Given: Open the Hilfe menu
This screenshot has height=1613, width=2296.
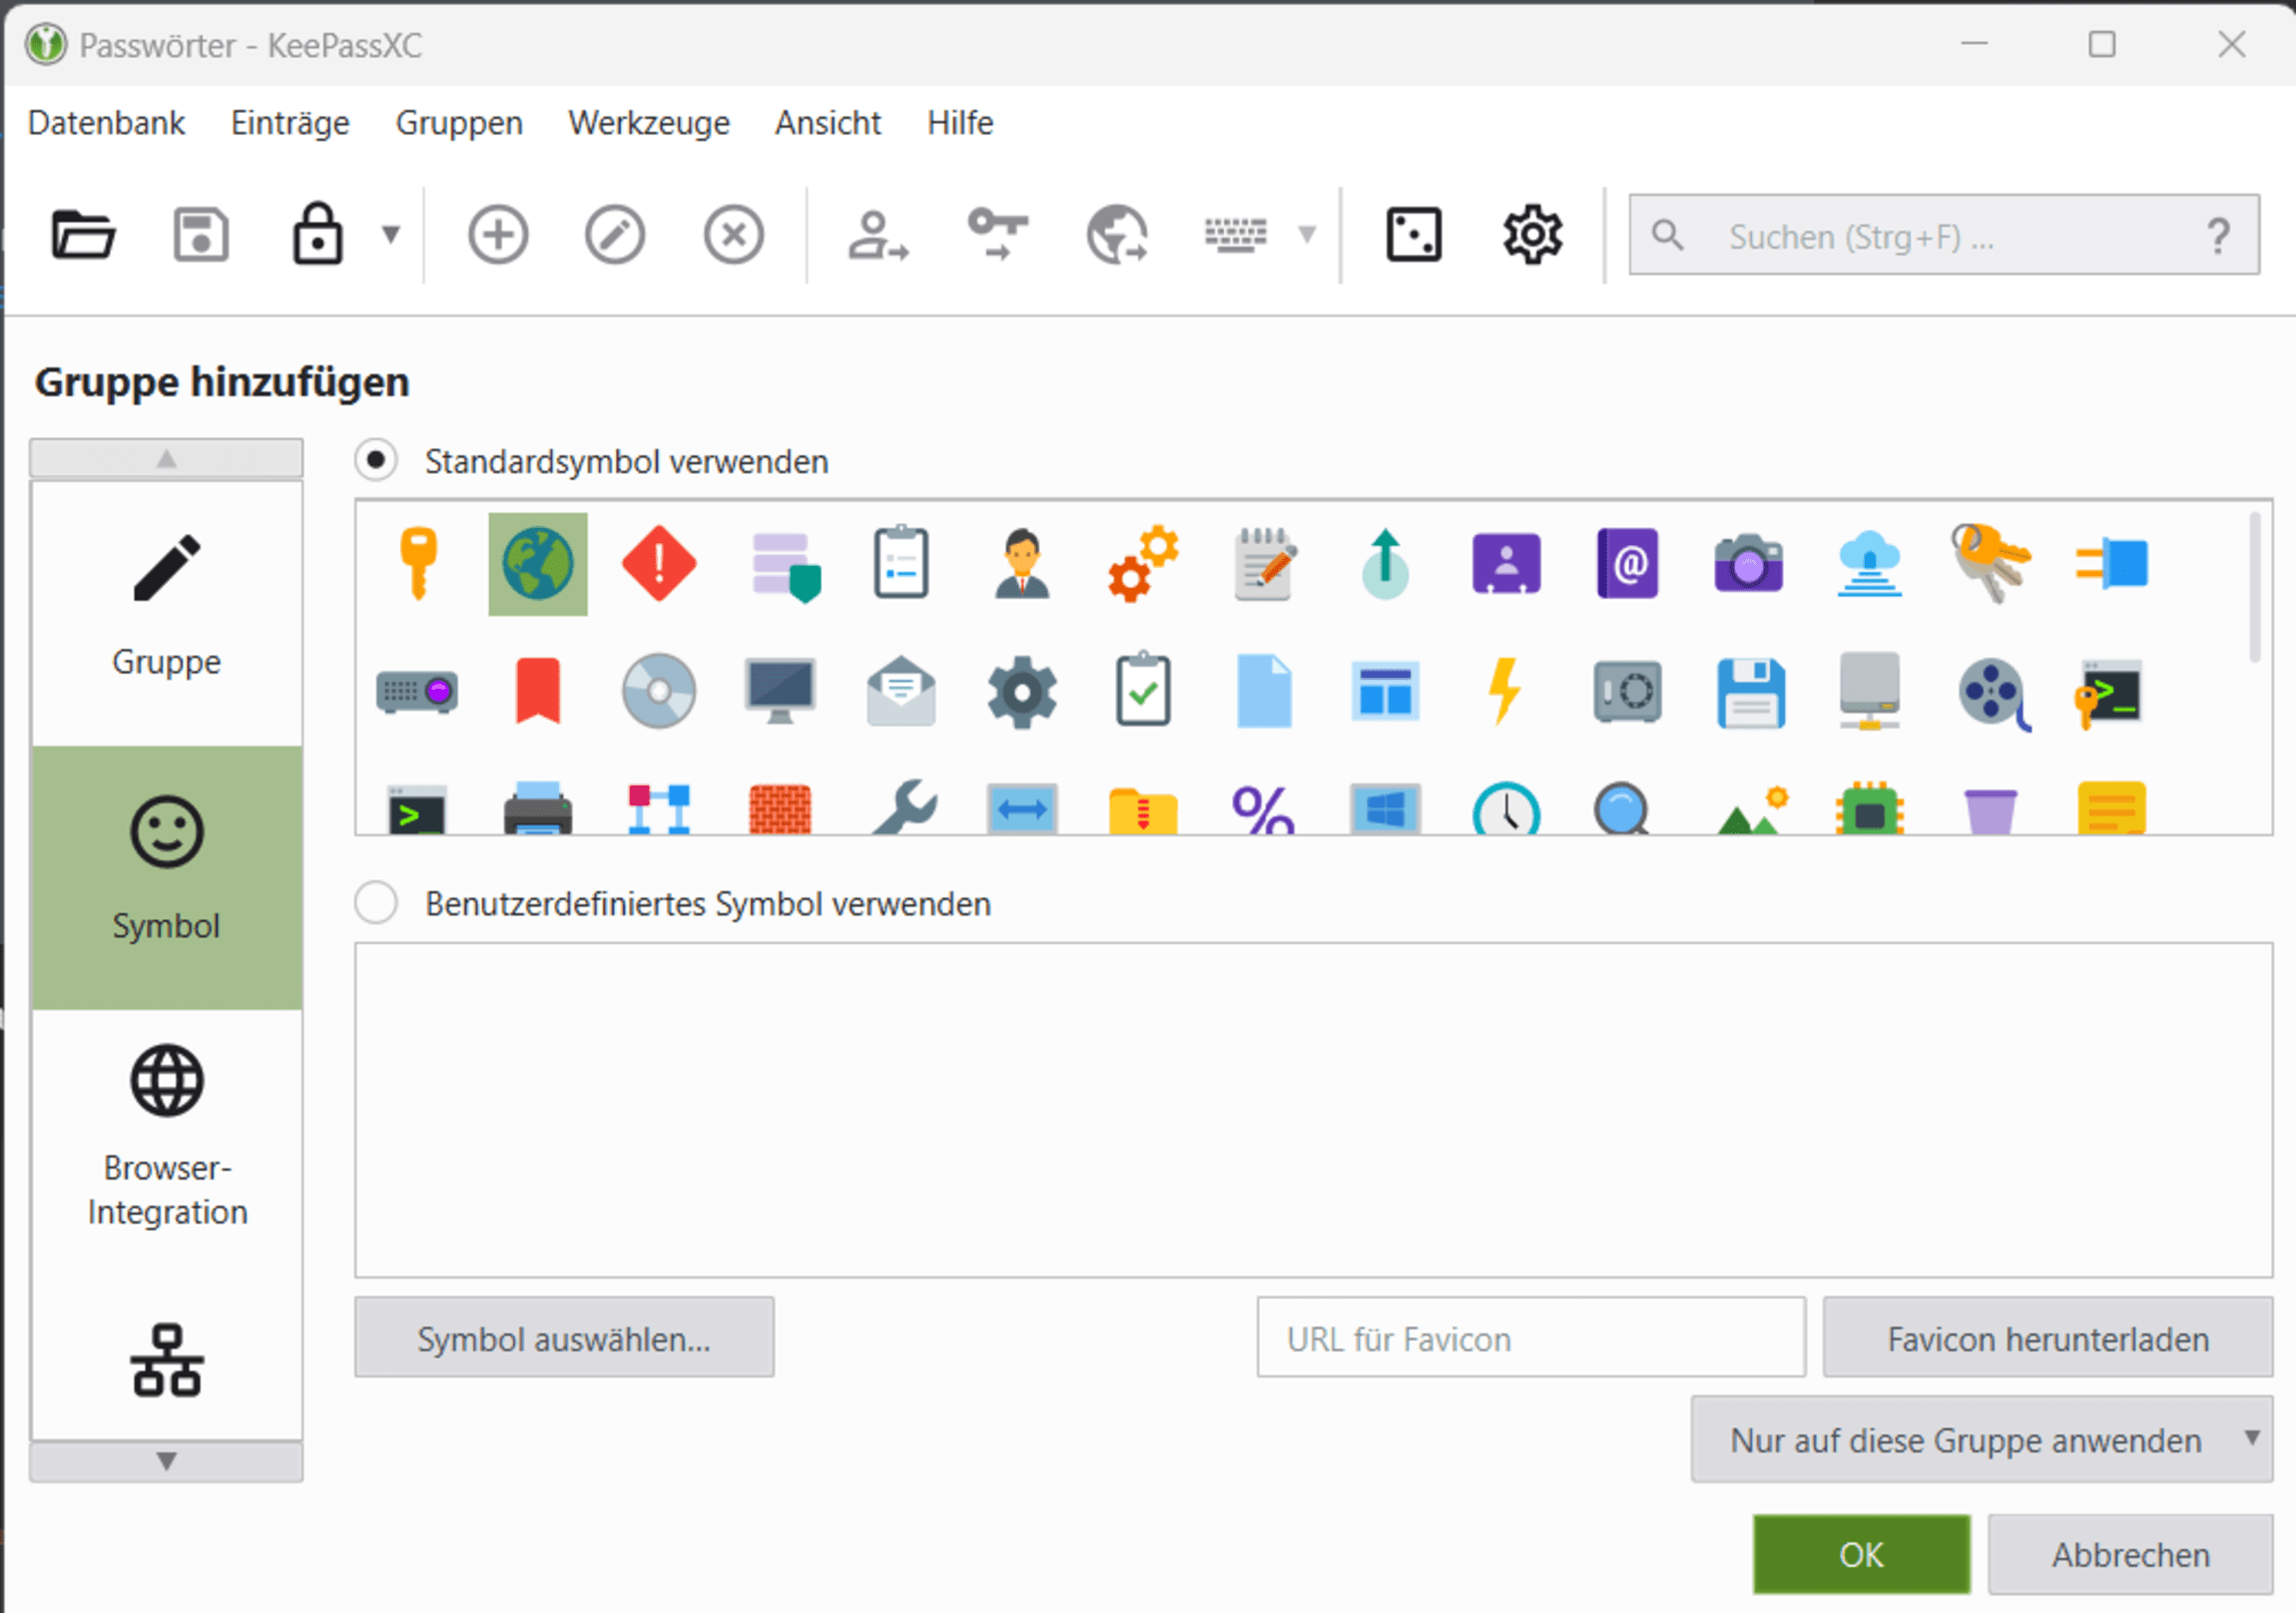Looking at the screenshot, I should (x=960, y=123).
